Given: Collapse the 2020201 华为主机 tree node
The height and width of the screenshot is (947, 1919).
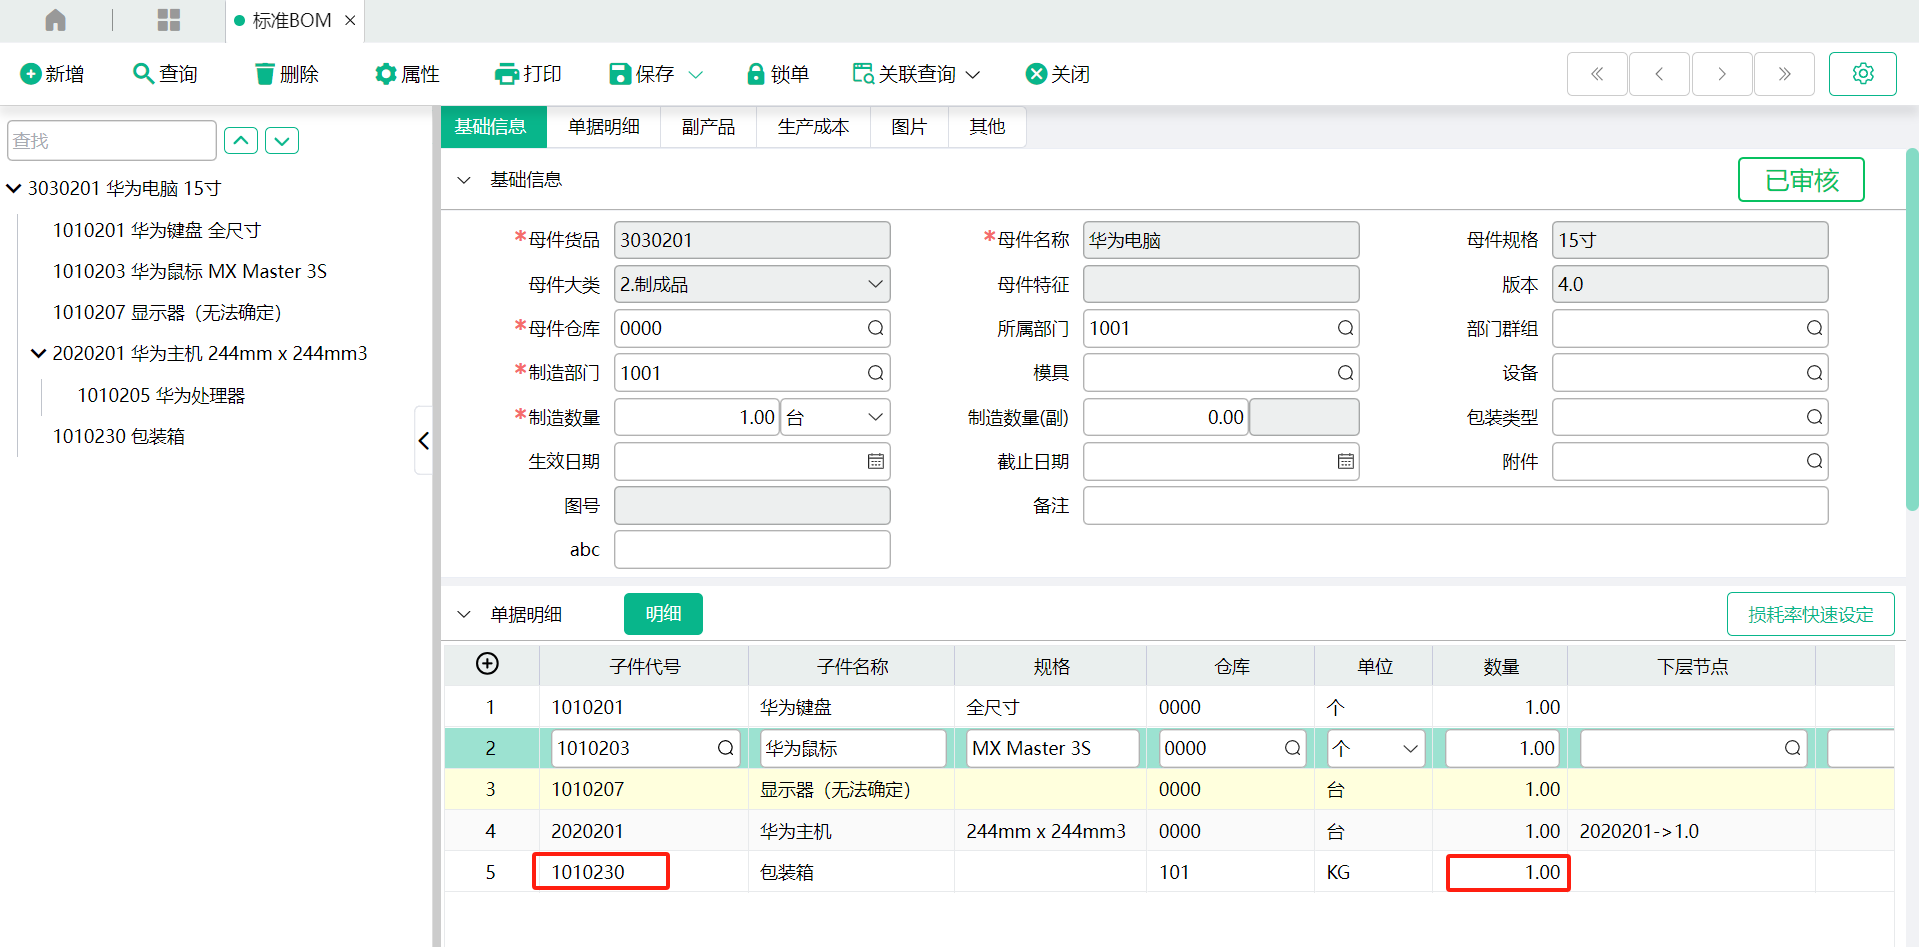Looking at the screenshot, I should 38,353.
